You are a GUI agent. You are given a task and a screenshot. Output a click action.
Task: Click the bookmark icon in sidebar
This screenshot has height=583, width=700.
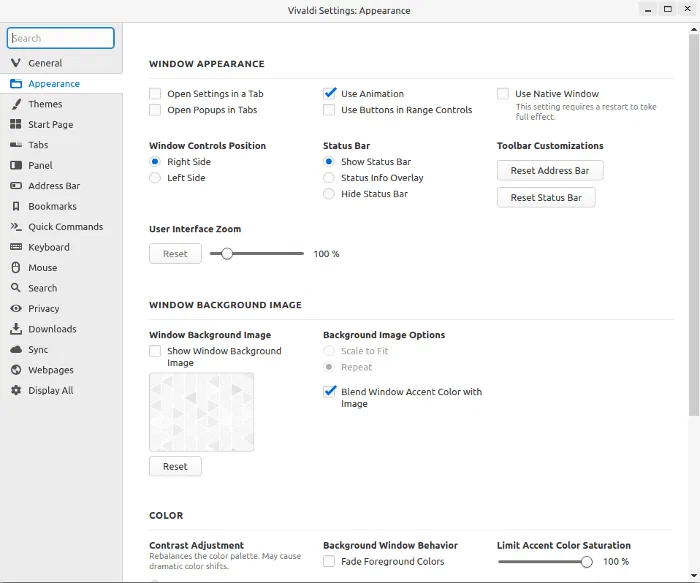[x=16, y=206]
